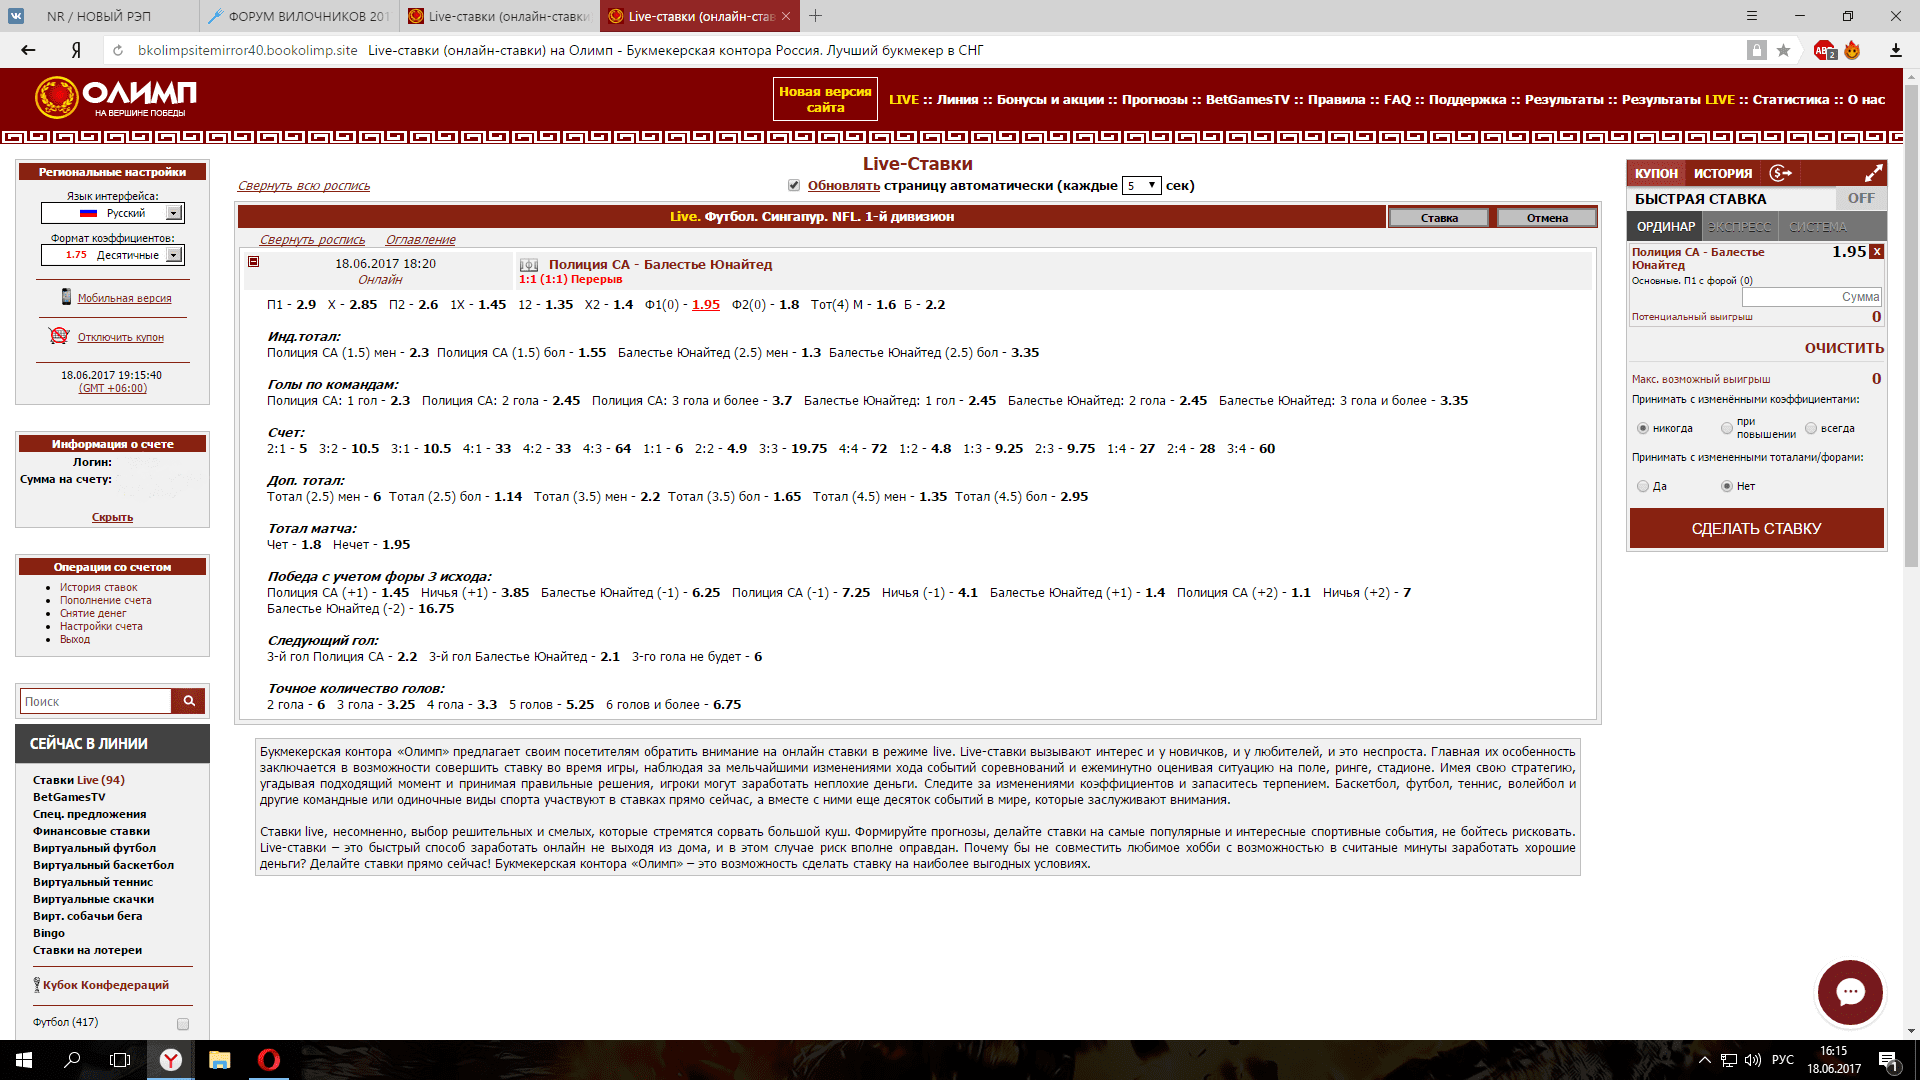Open the Windows Start menu
Image resolution: width=1920 pixels, height=1080 pixels.
coord(24,1060)
